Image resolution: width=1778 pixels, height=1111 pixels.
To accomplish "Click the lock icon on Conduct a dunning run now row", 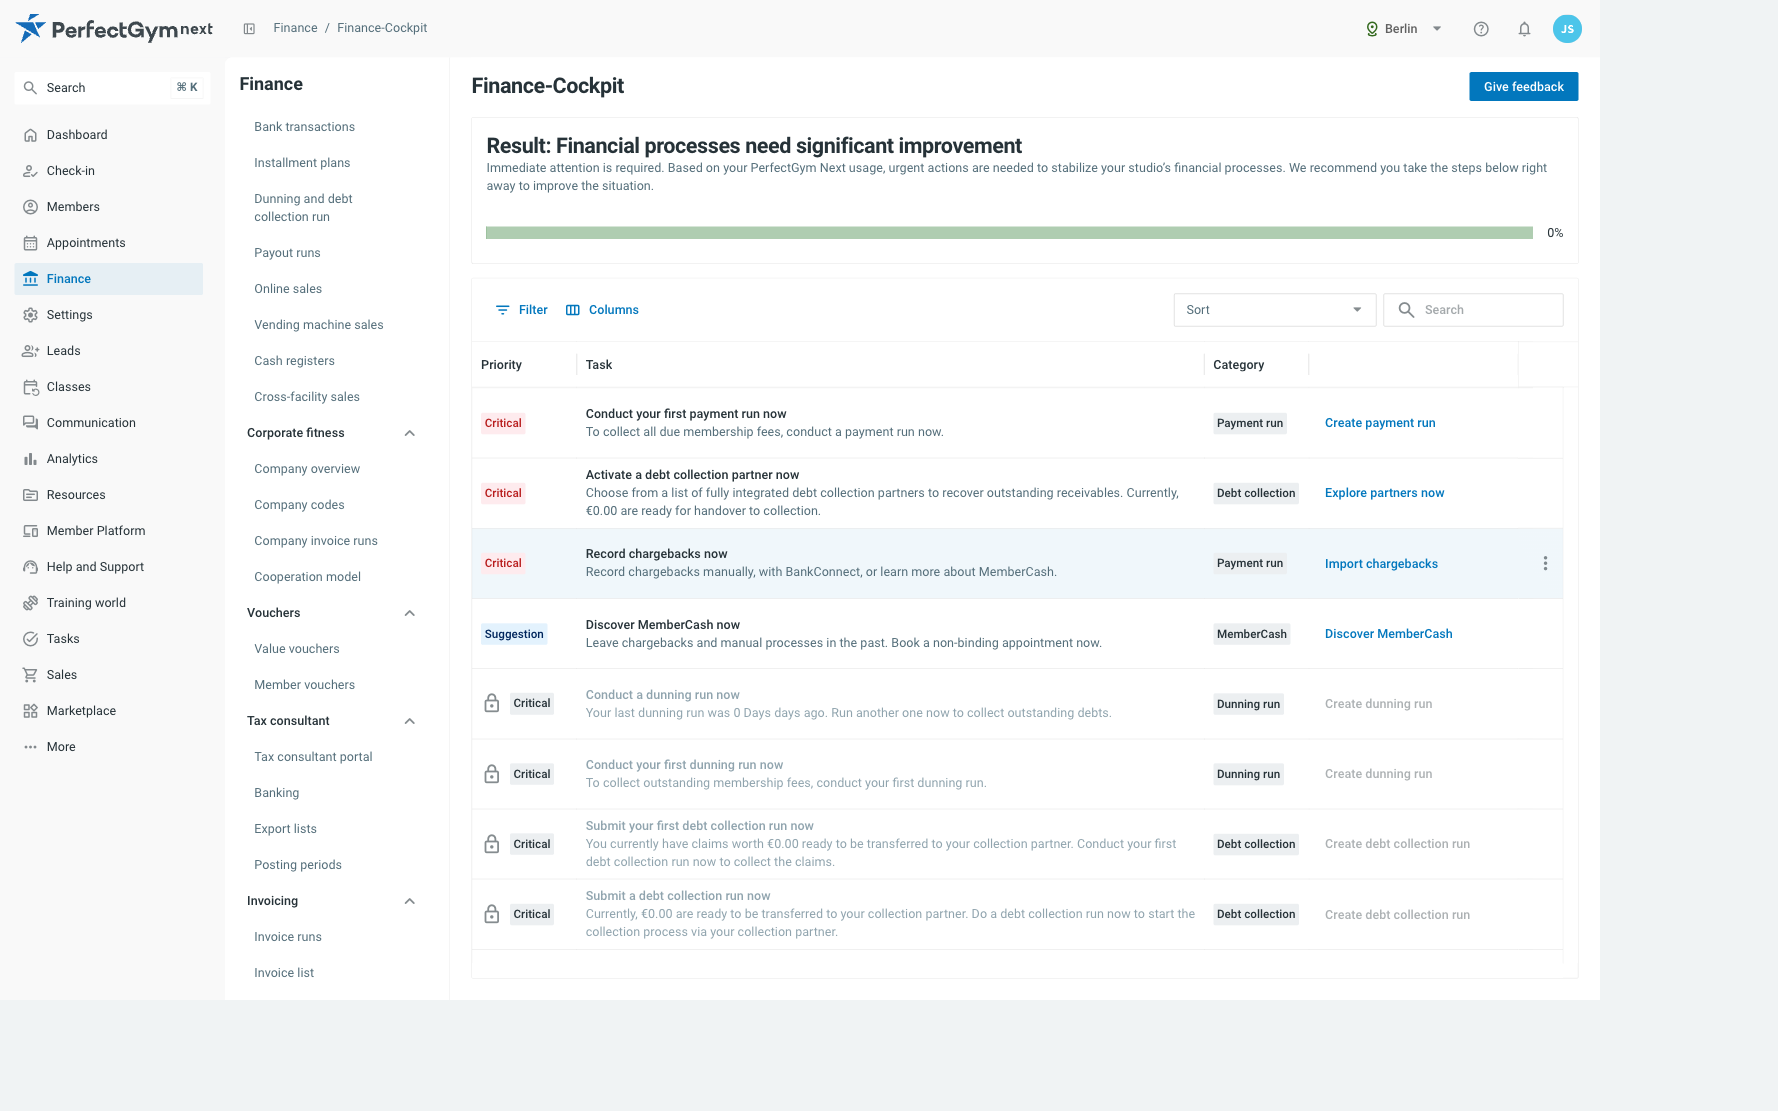I will [x=492, y=703].
